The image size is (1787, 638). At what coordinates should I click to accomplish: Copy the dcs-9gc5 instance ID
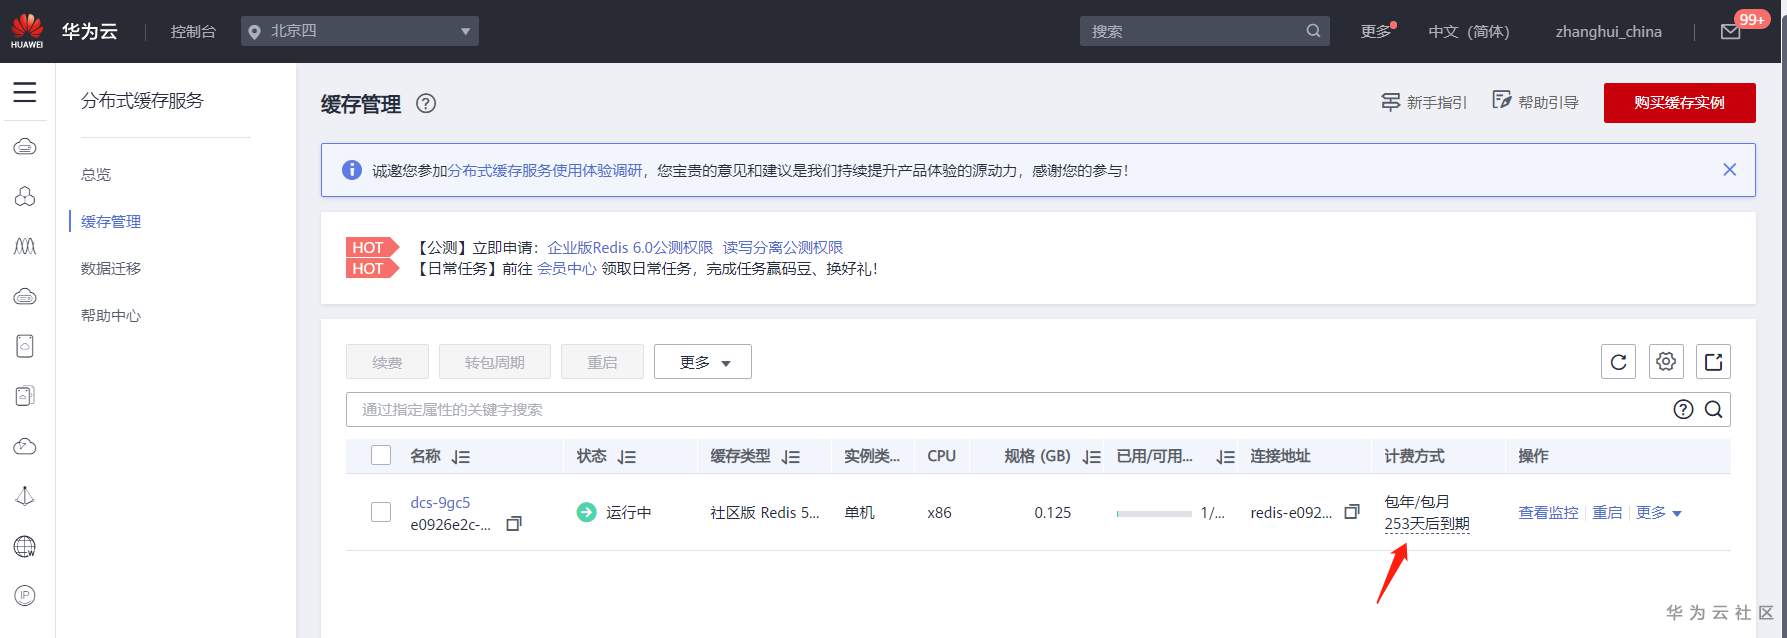514,524
